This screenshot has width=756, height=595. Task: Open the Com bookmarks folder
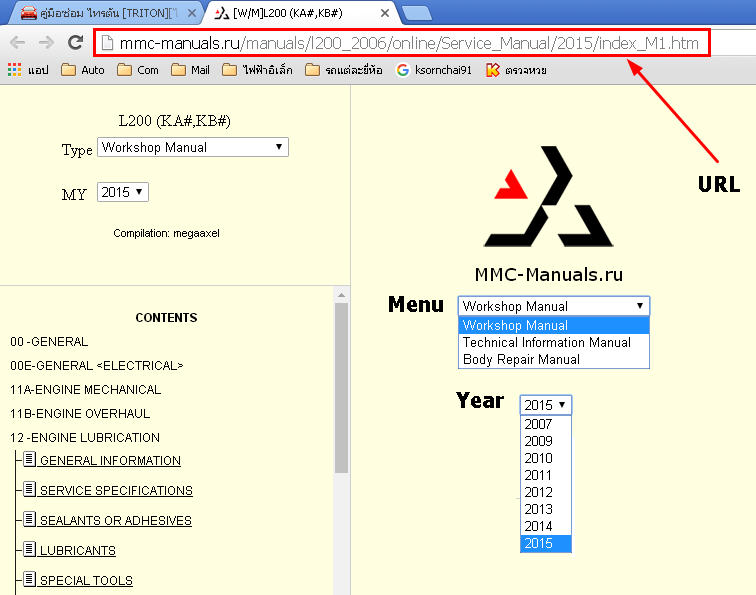point(138,70)
